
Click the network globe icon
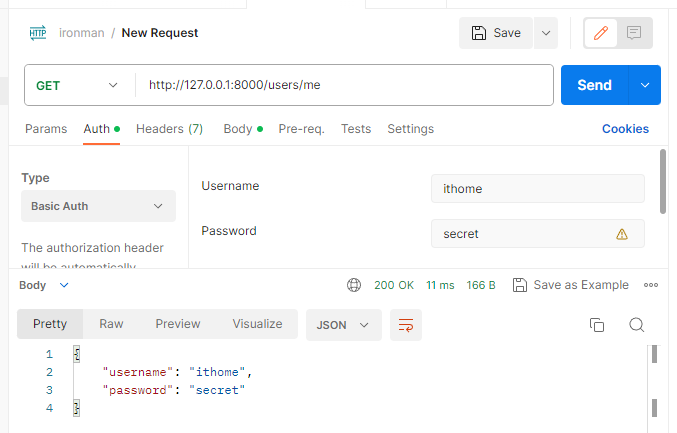pyautogui.click(x=354, y=285)
